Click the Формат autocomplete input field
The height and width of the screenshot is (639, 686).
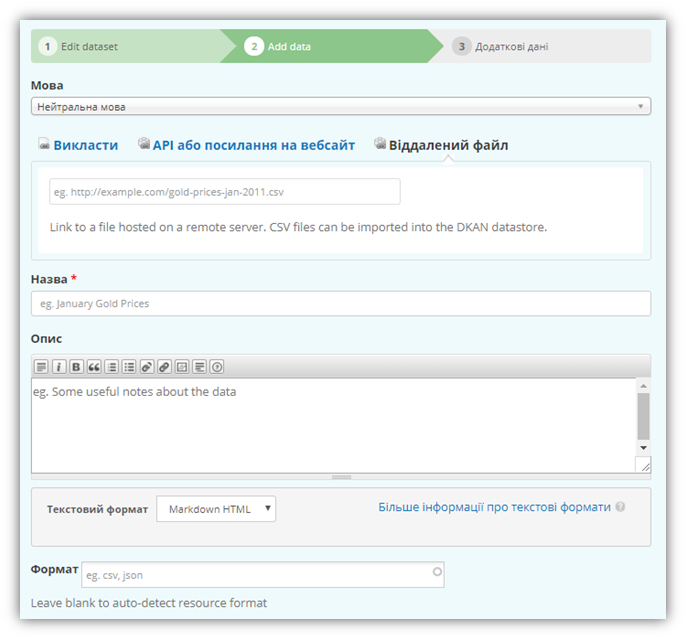262,575
